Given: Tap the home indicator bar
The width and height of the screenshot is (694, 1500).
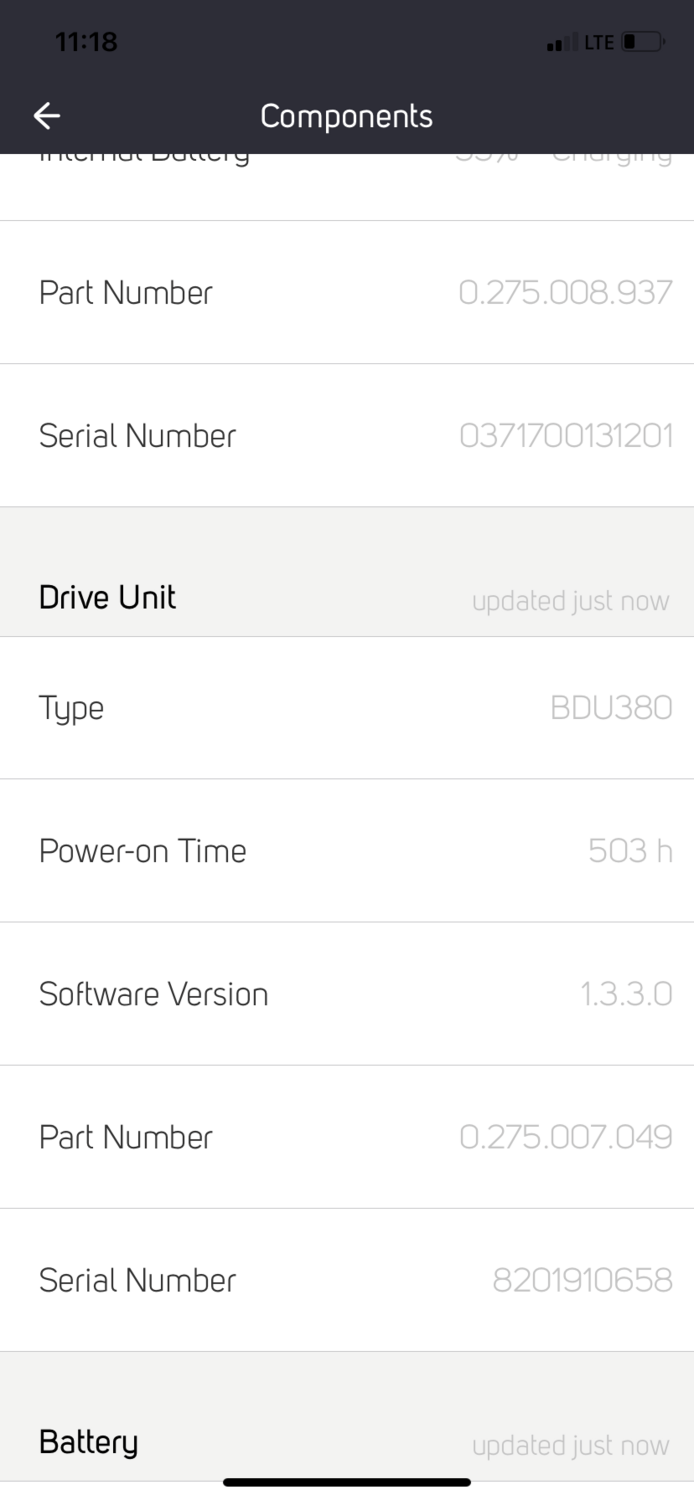Looking at the screenshot, I should [x=347, y=1482].
